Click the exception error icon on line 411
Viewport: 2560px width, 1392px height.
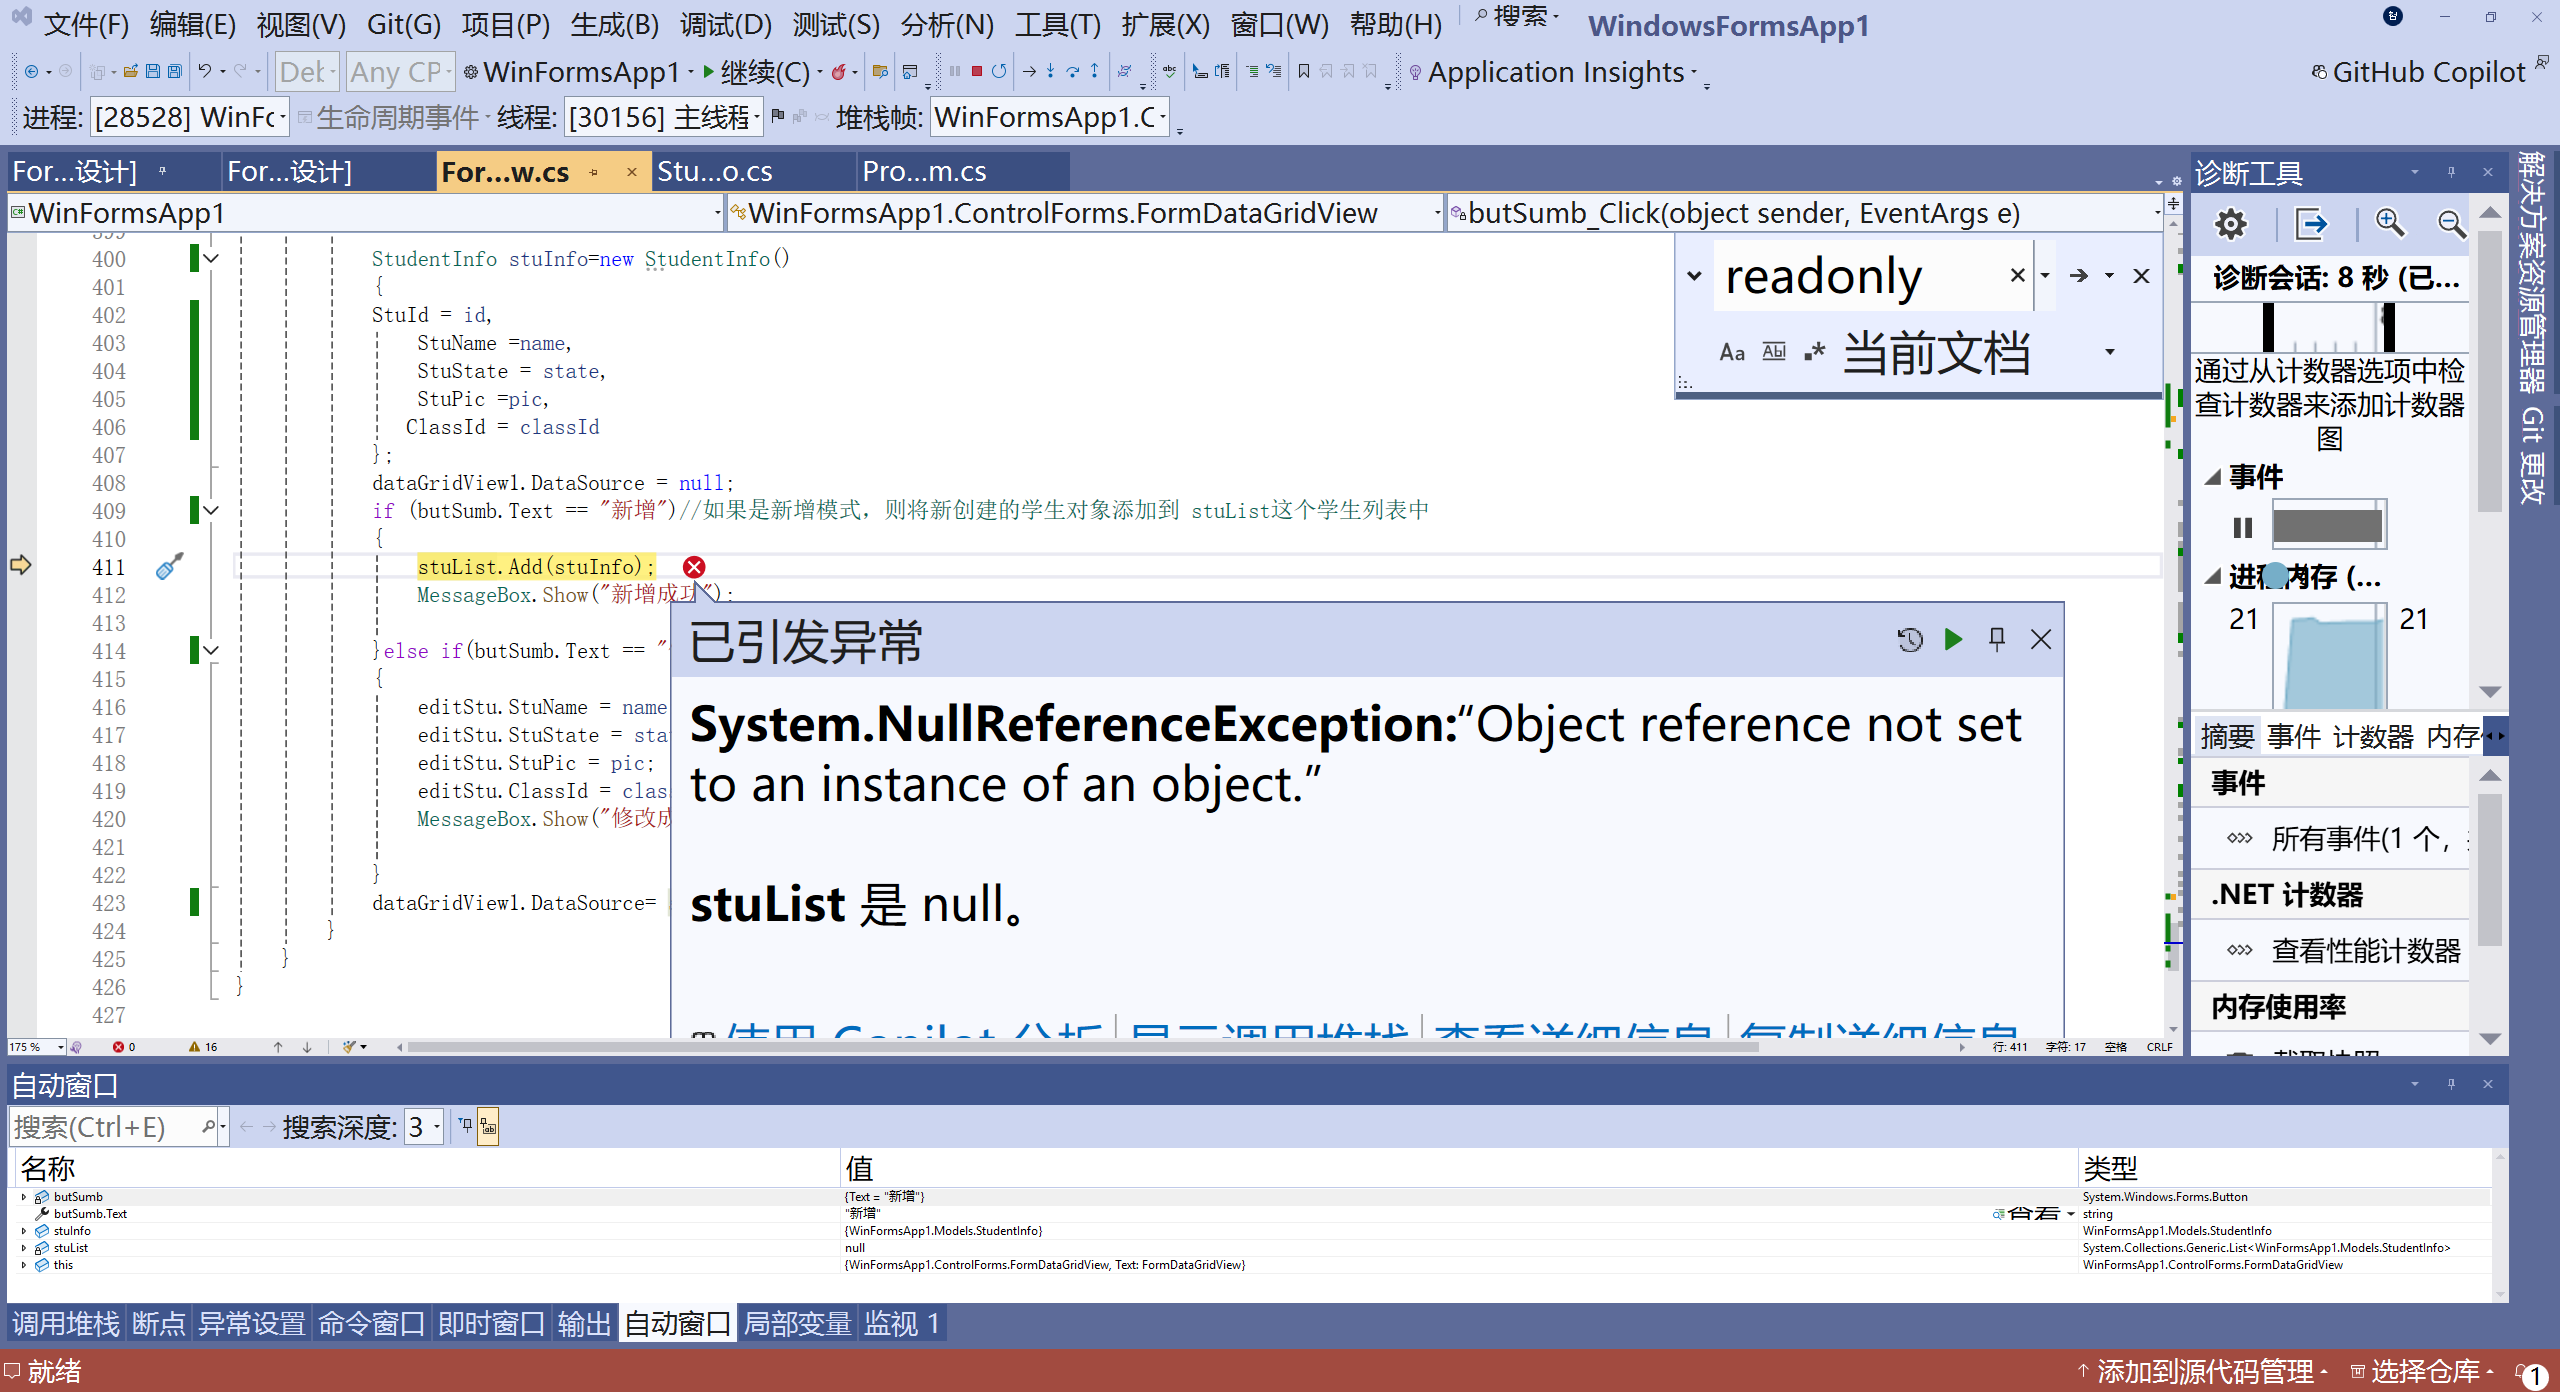[x=694, y=567]
